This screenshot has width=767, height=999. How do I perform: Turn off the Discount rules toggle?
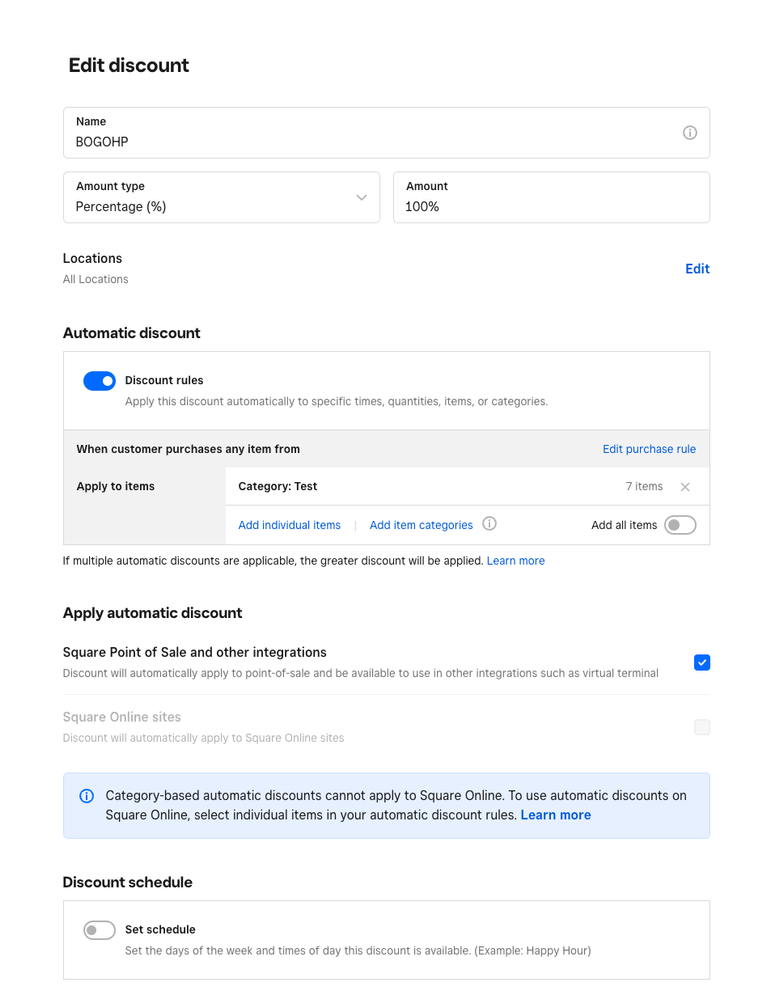click(99, 381)
